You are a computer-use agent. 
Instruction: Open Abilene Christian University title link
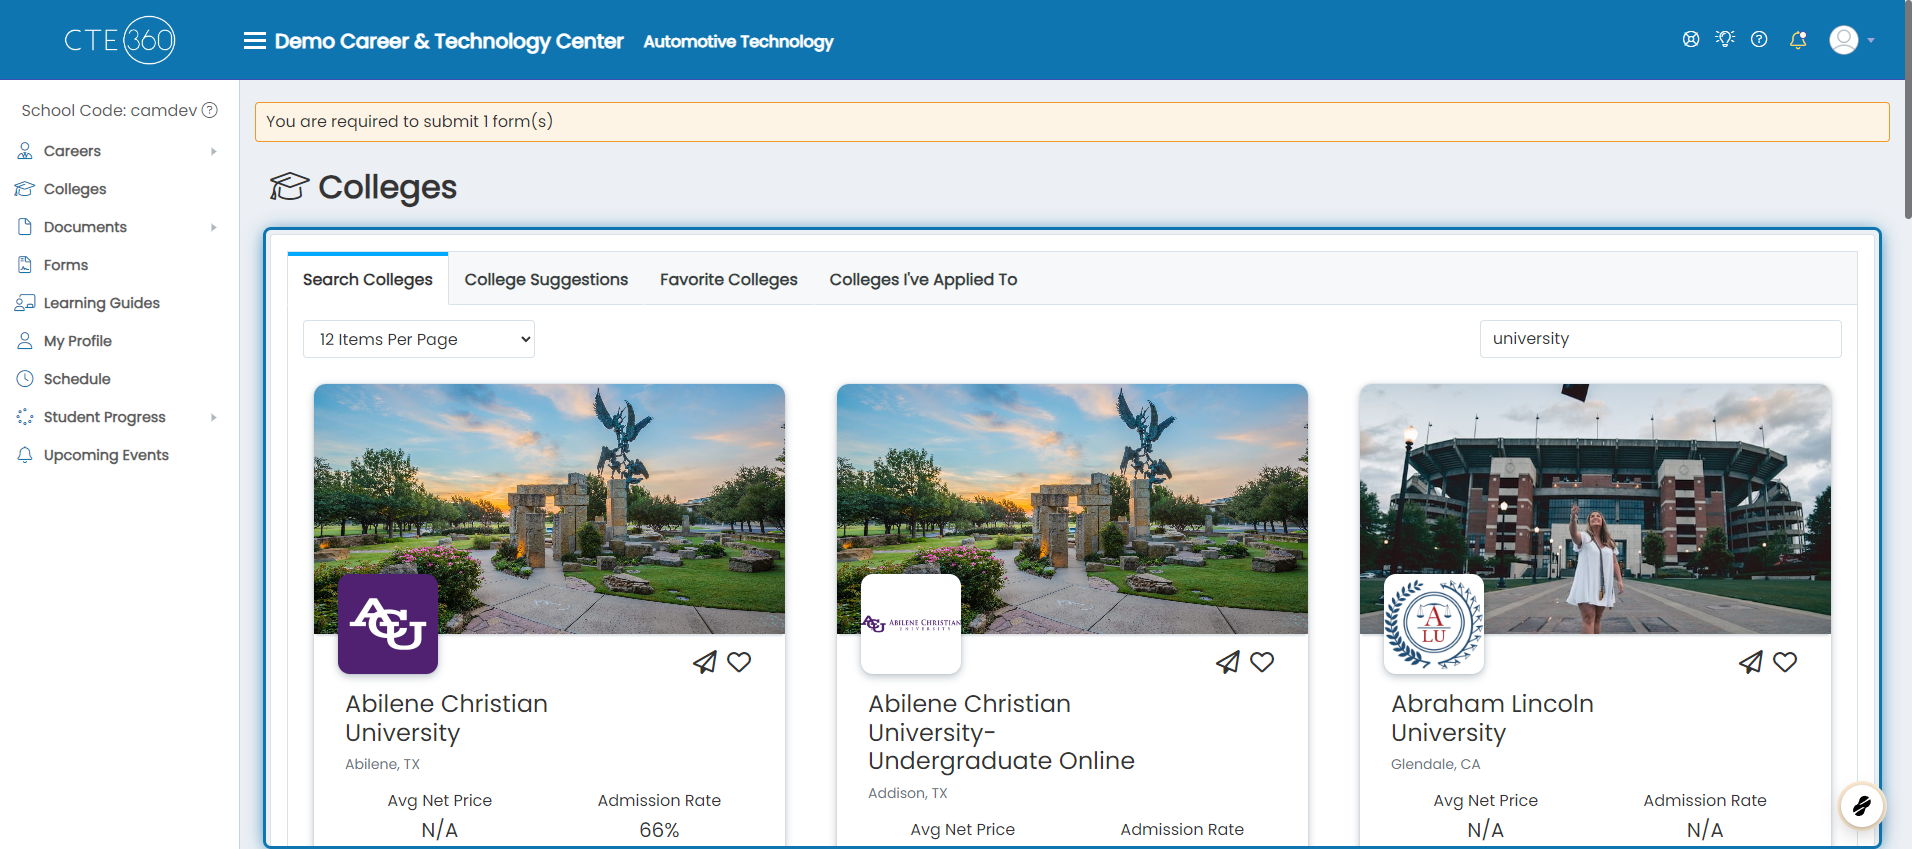click(446, 718)
